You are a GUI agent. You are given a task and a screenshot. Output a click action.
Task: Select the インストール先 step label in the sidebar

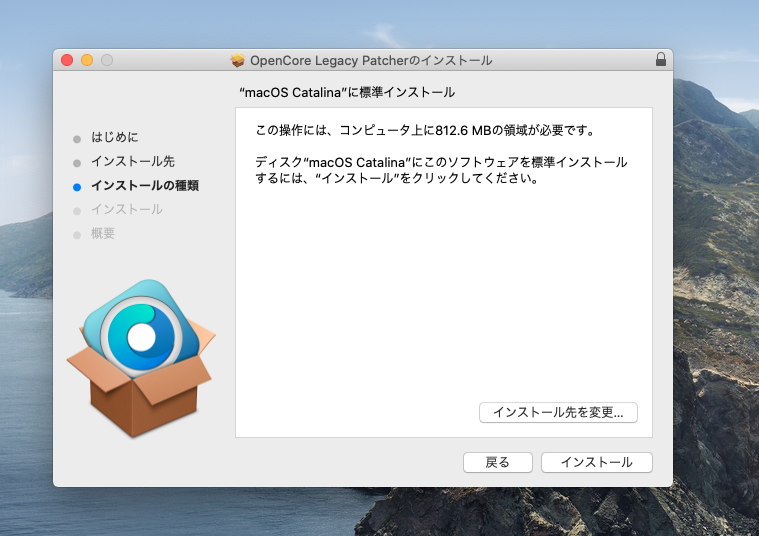click(133, 161)
